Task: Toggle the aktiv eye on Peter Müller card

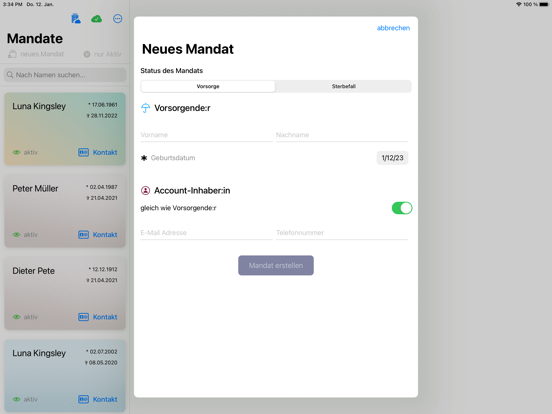Action: tap(17, 235)
